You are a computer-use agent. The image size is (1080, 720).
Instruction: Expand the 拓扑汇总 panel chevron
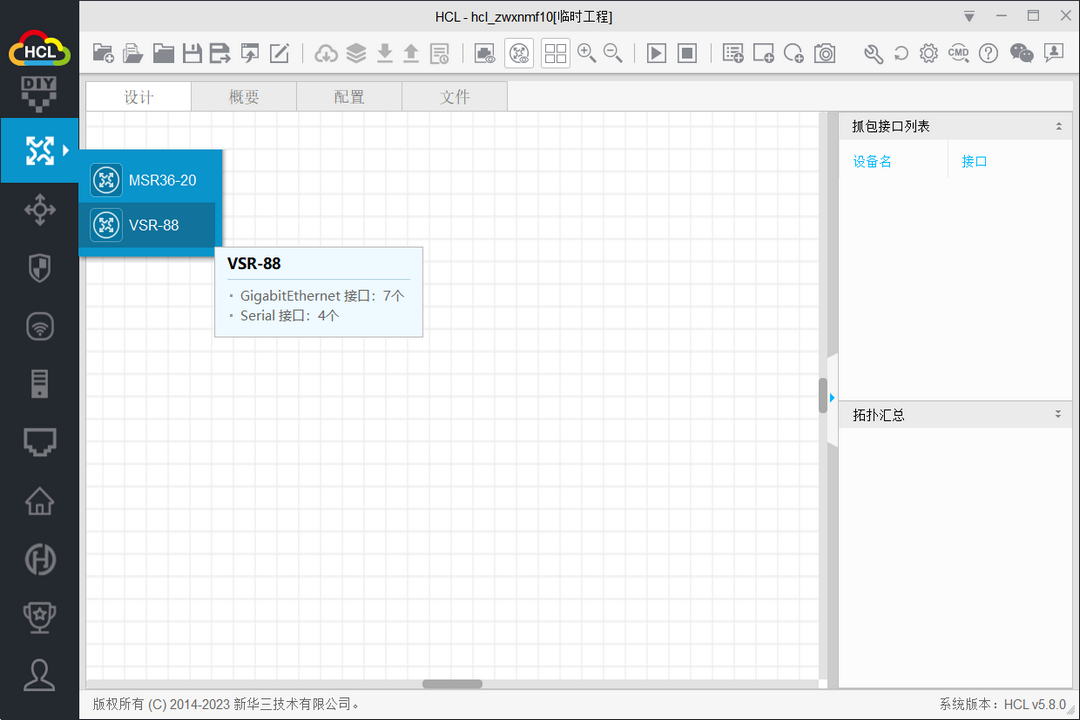(1058, 413)
